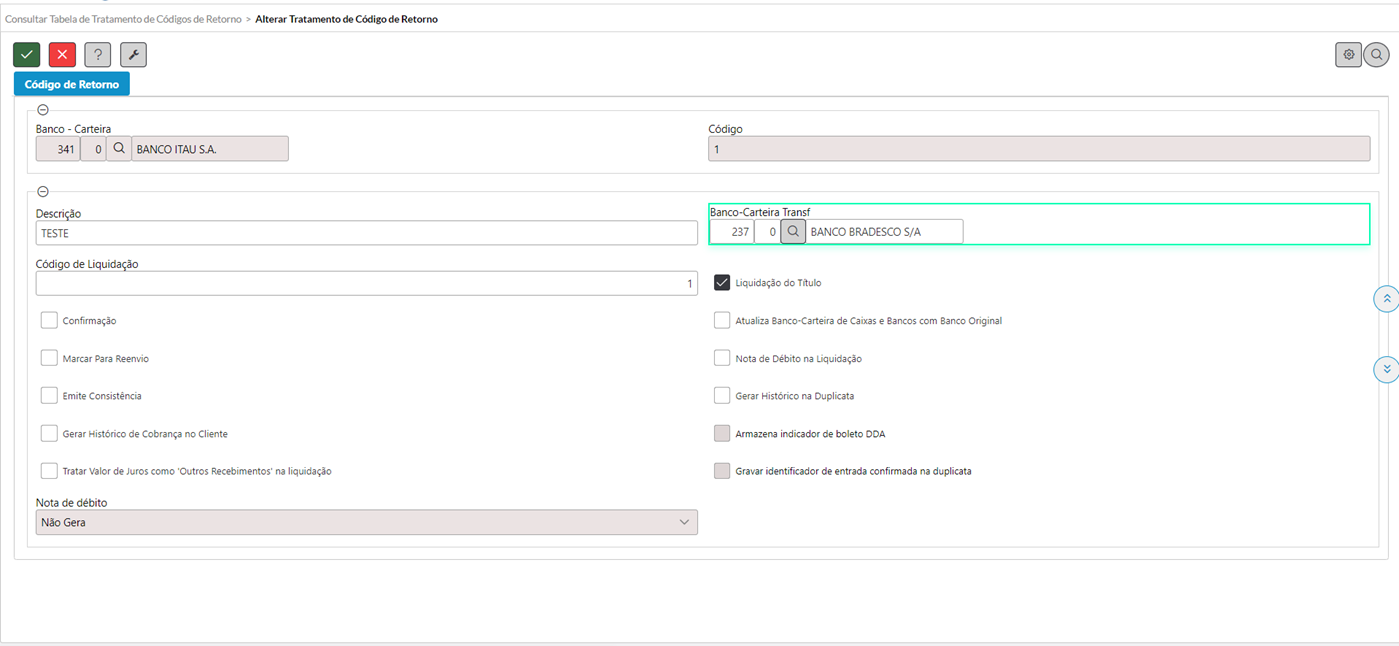Open the Nota de débito dropdown
The image size is (1399, 646).
pyautogui.click(x=366, y=522)
